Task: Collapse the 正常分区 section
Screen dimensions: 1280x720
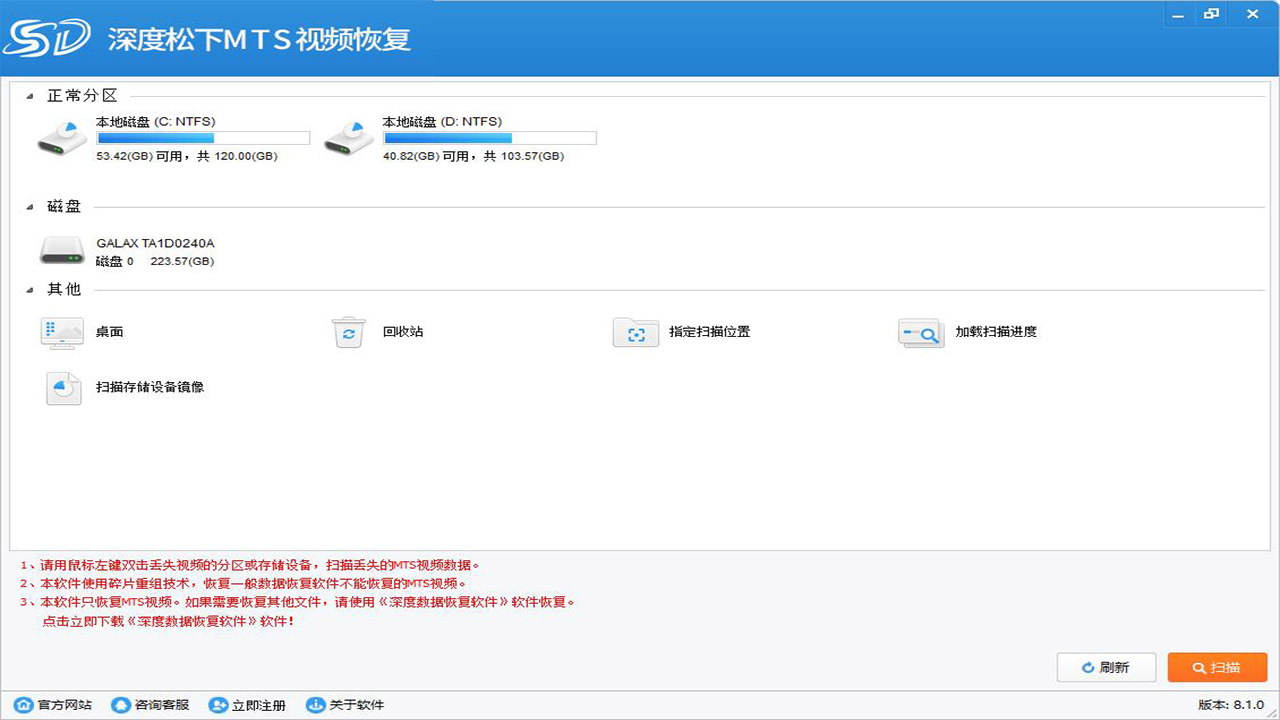Action: tap(31, 96)
